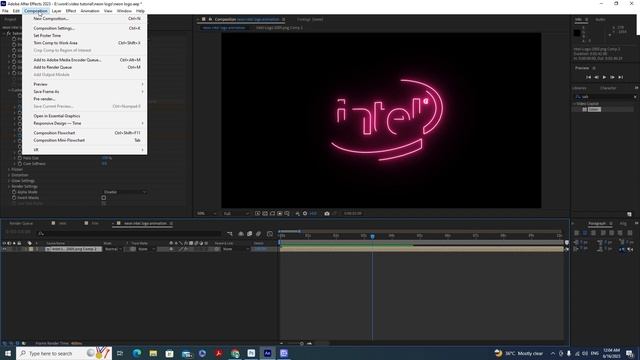Viewport: 640px width, 360px height.
Task: Open the Alpha Mode dropdown
Action: (124, 192)
